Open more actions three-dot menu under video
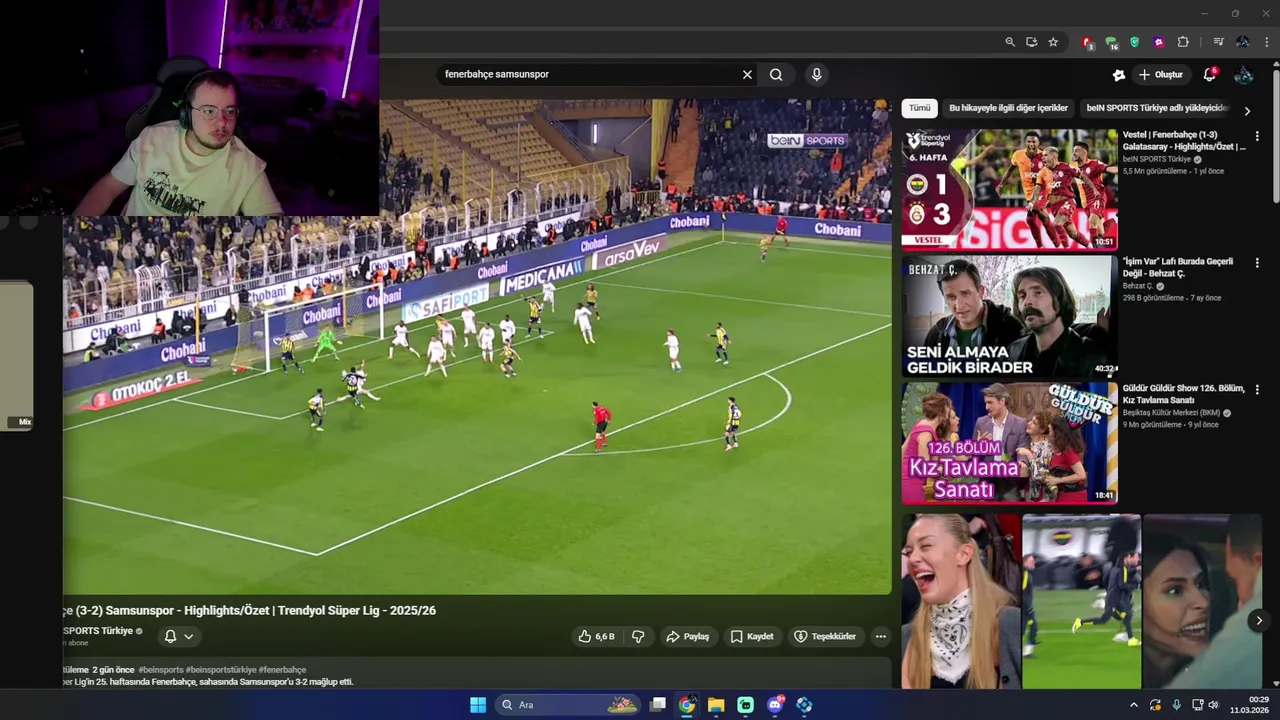Image resolution: width=1280 pixels, height=720 pixels. click(x=880, y=636)
